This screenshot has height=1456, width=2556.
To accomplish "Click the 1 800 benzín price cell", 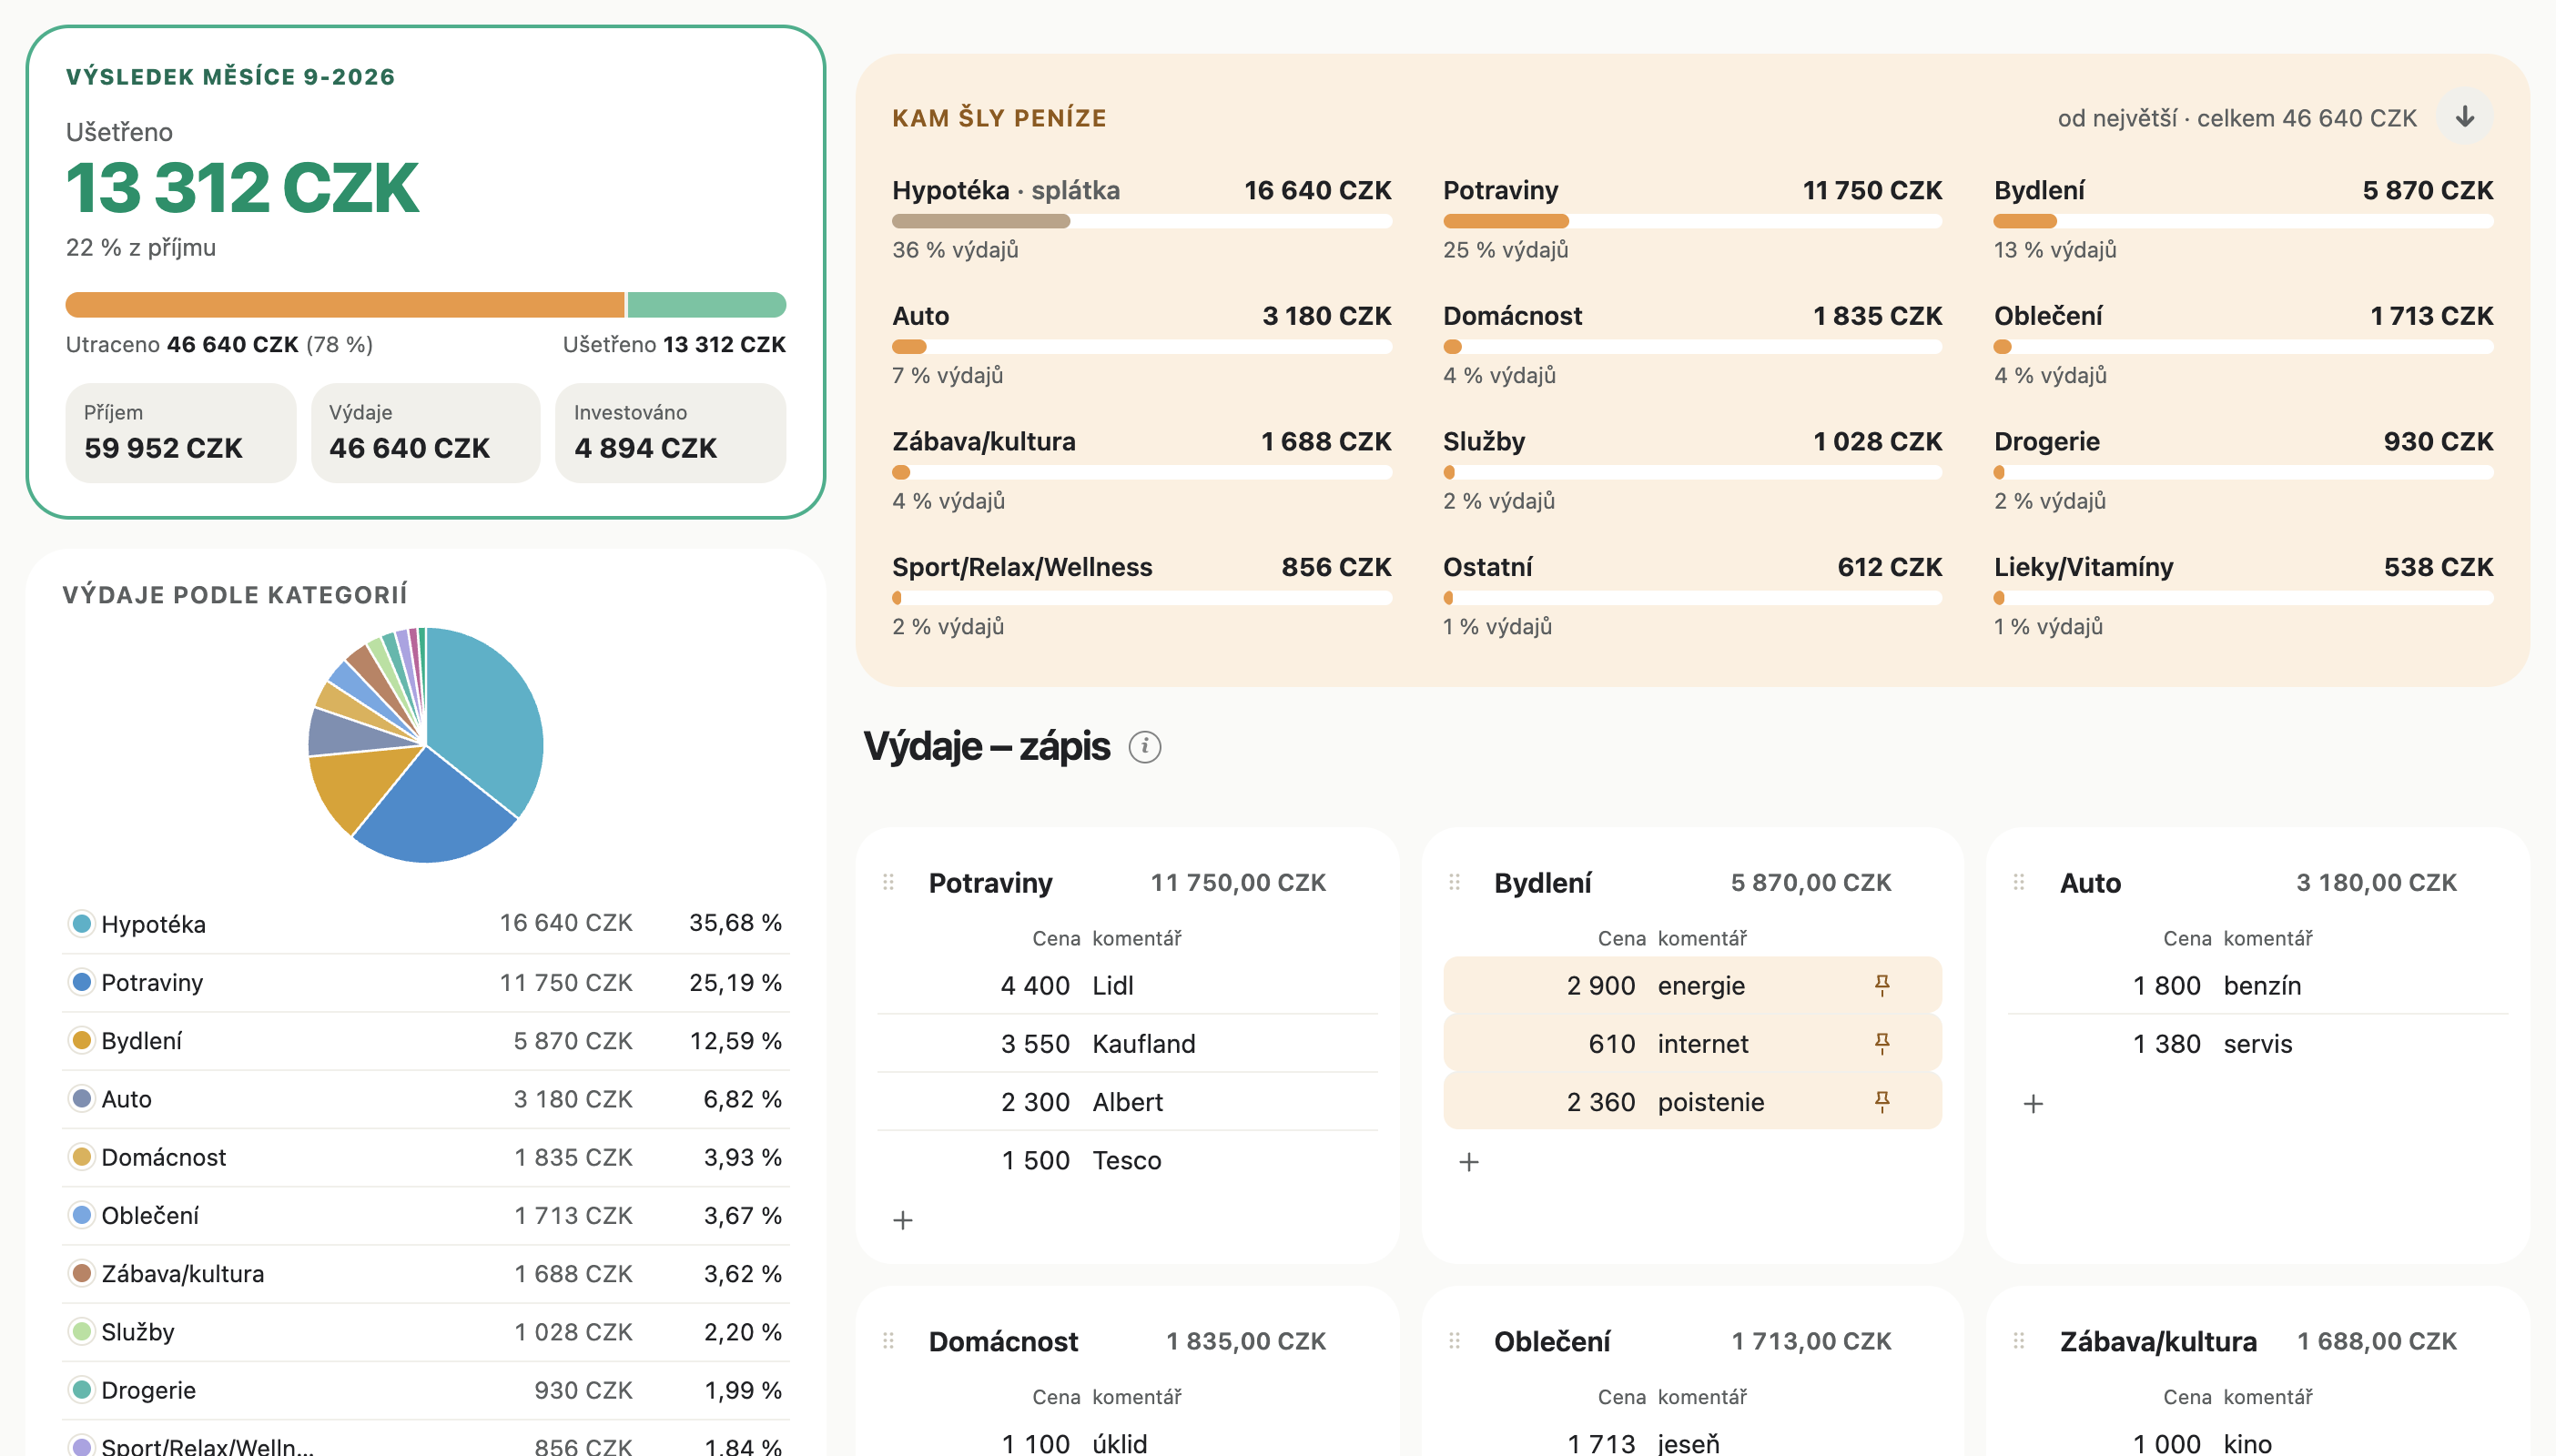I will click(2166, 985).
